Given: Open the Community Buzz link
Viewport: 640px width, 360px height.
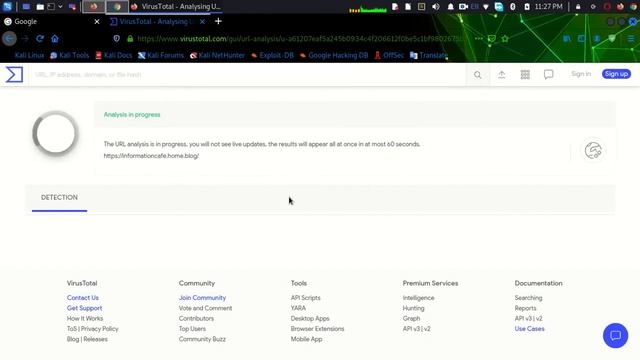Looking at the screenshot, I should tap(202, 339).
